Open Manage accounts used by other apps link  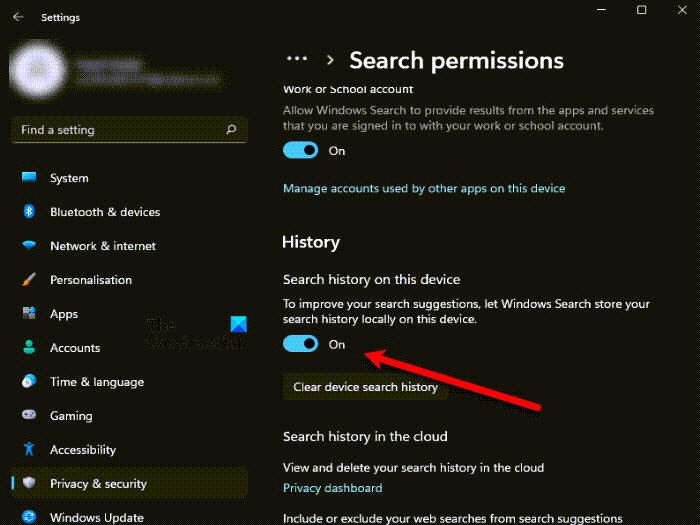424,188
